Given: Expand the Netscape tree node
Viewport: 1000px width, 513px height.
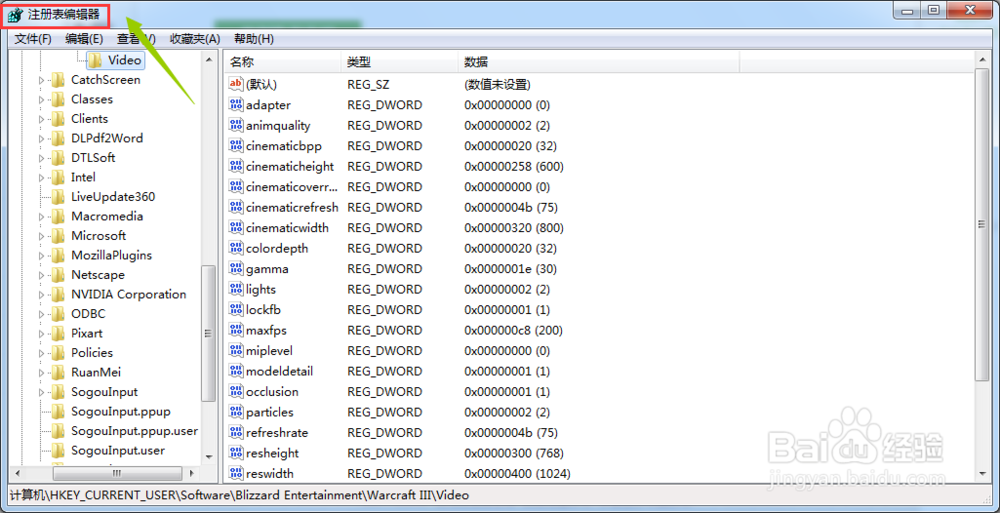Looking at the screenshot, I should pos(41,276).
